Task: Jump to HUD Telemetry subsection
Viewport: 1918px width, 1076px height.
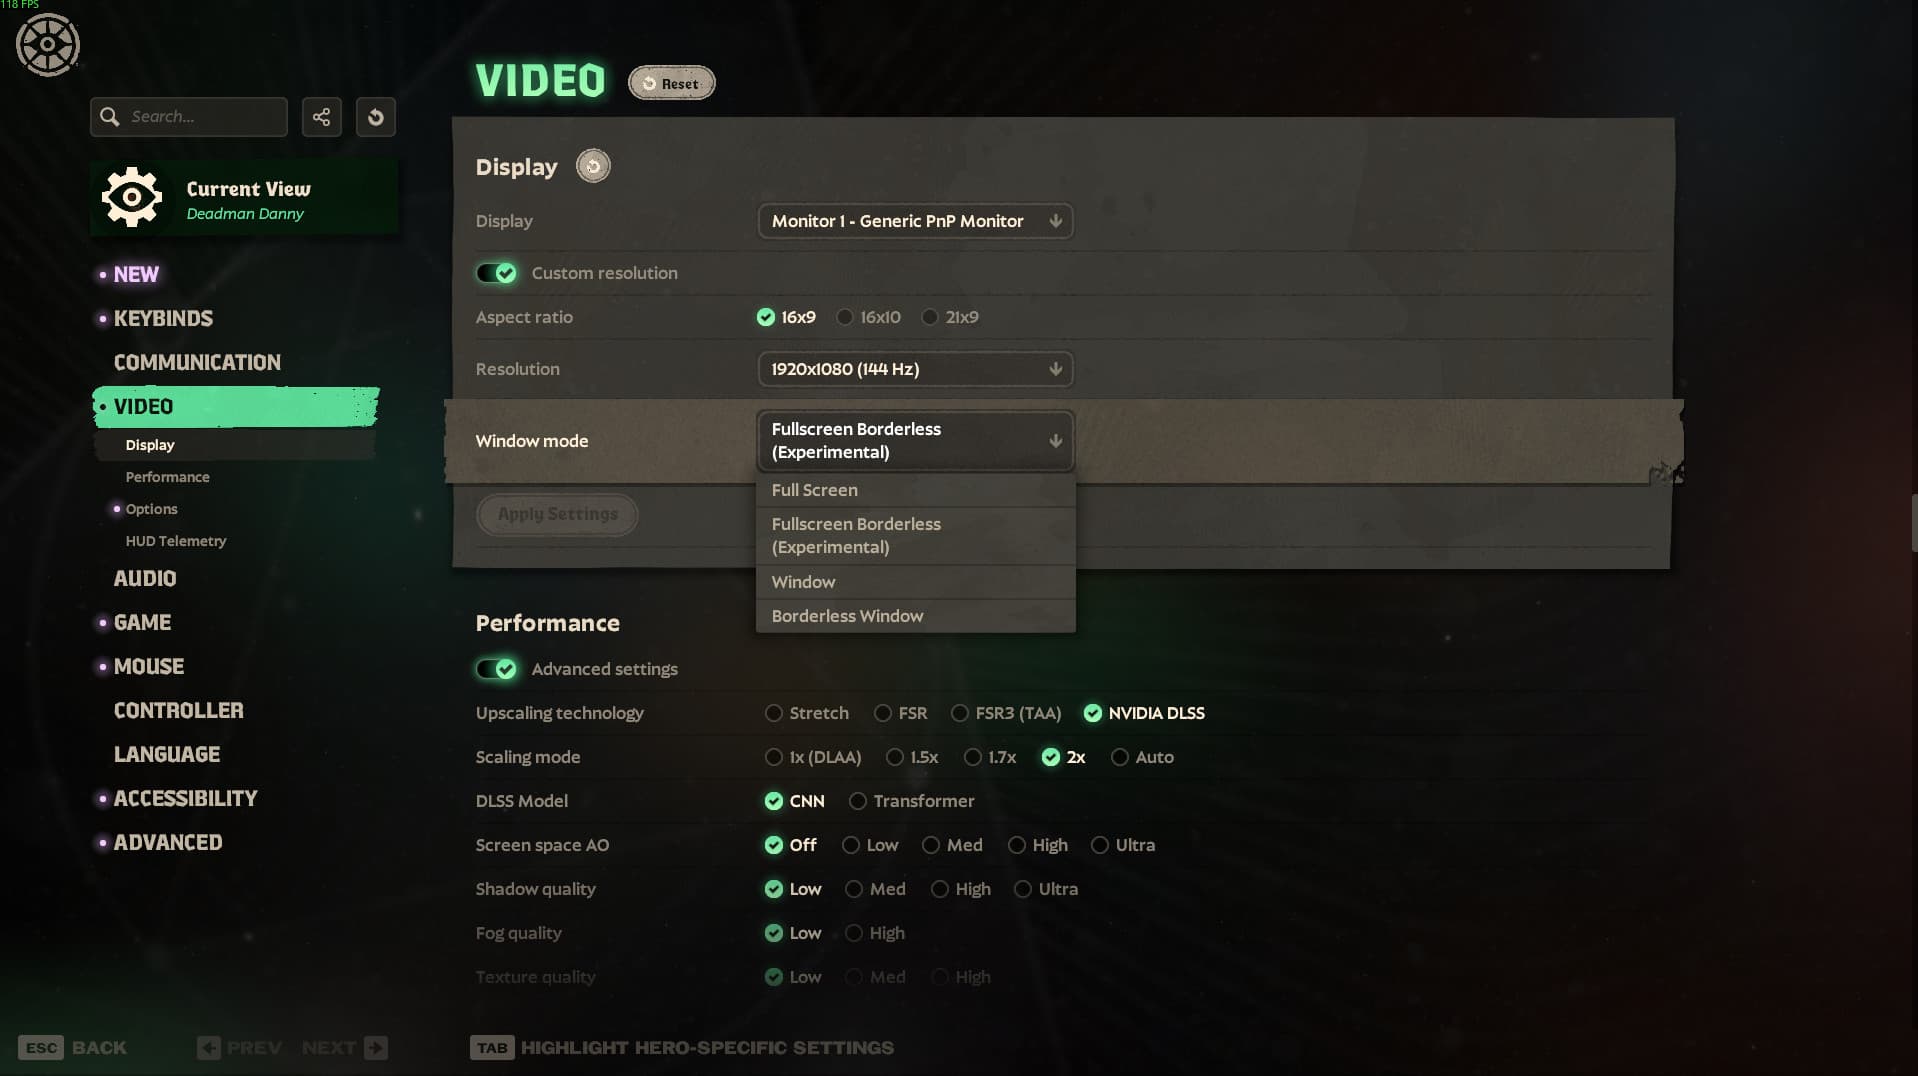Action: pyautogui.click(x=176, y=541)
